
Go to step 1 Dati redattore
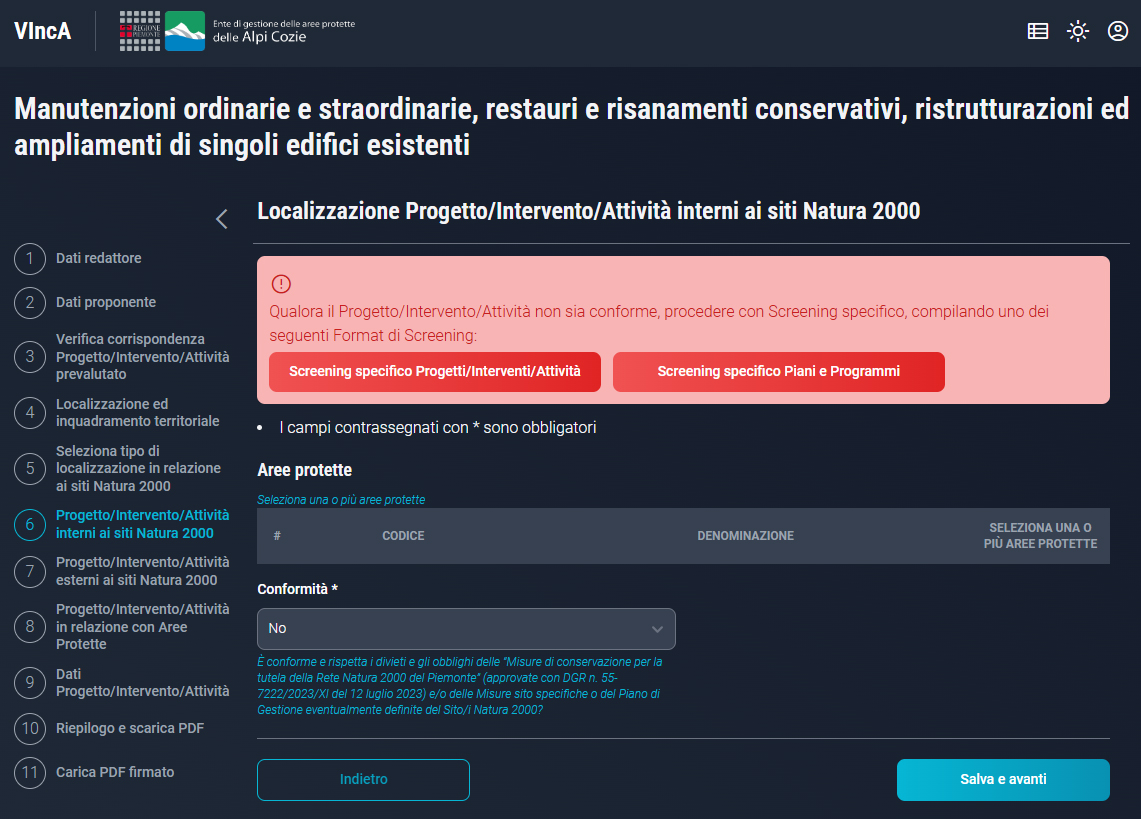(x=98, y=258)
